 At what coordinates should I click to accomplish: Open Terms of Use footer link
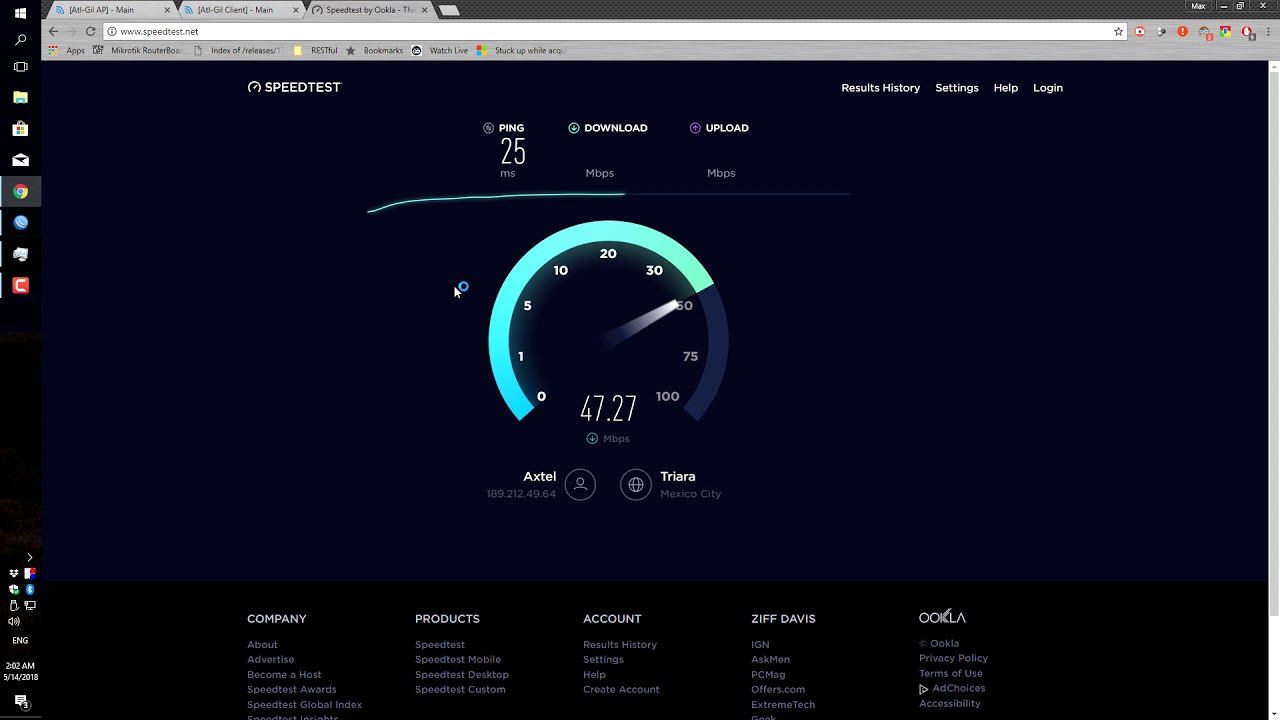coord(951,673)
